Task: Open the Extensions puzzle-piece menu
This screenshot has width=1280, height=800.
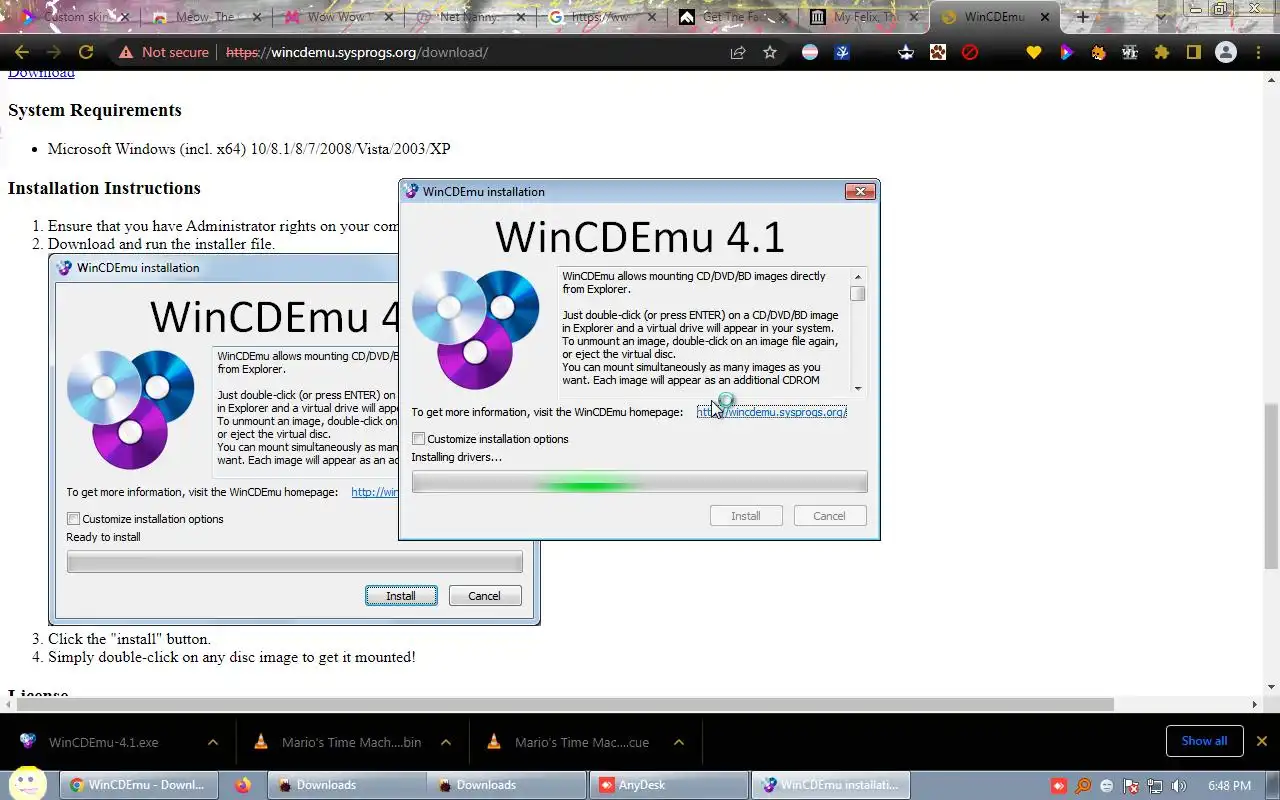Action: coord(1162,52)
